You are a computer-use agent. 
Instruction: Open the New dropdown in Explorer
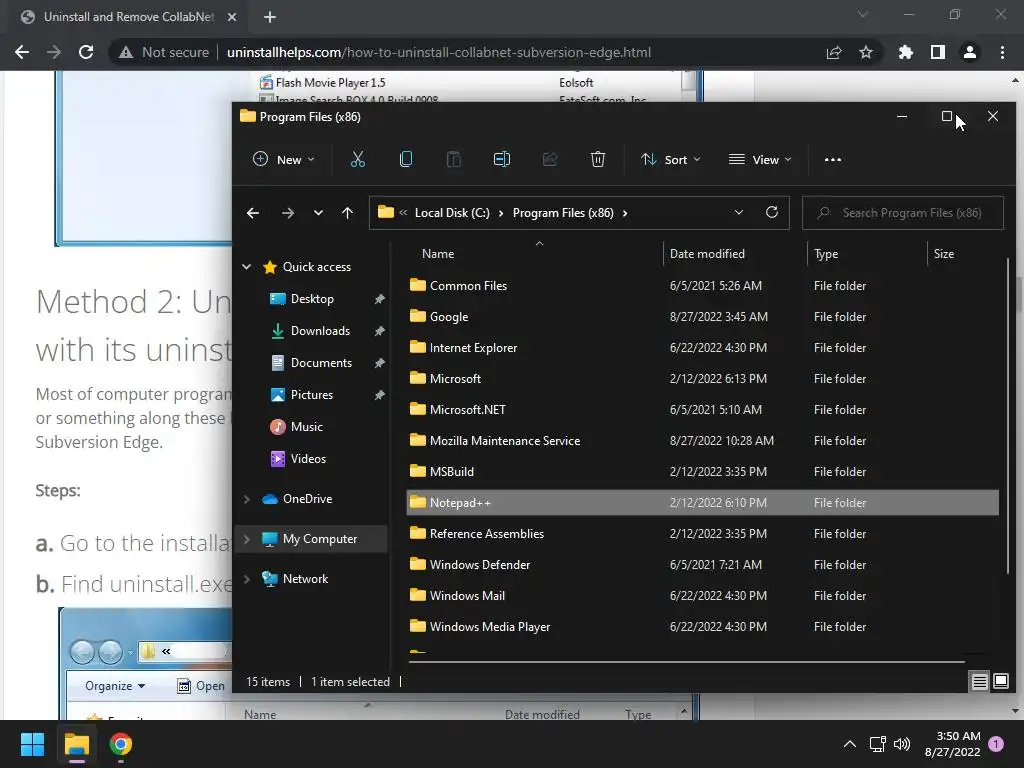tap(283, 159)
